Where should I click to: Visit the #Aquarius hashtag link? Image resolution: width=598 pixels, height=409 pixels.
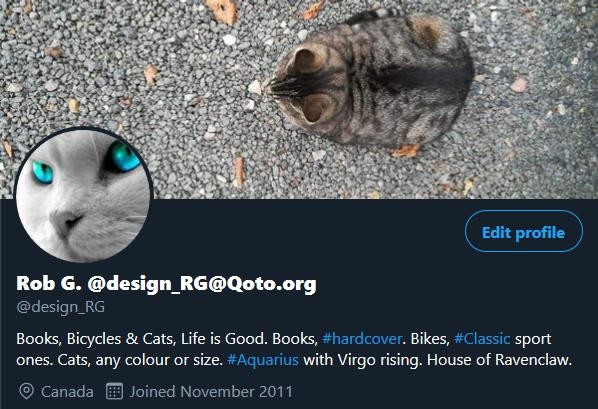(263, 360)
